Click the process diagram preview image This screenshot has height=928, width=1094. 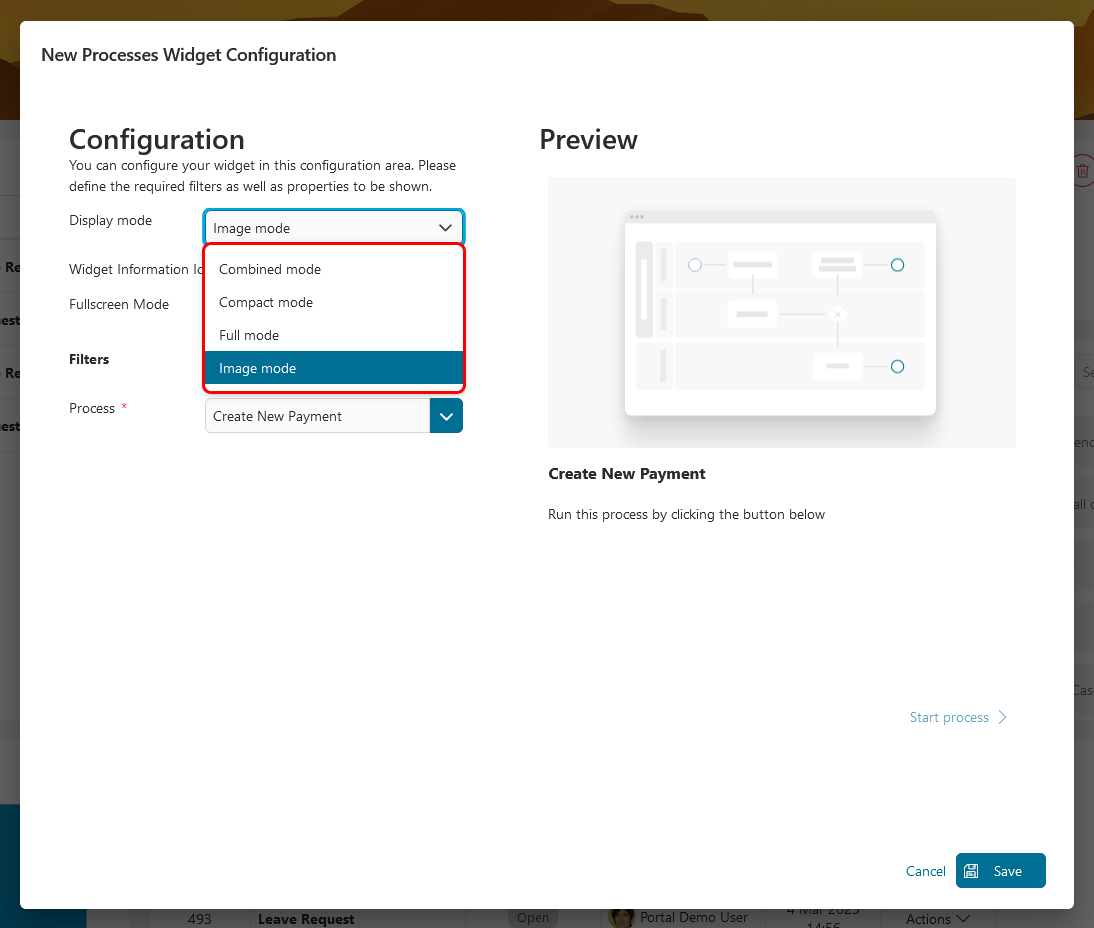(x=781, y=312)
